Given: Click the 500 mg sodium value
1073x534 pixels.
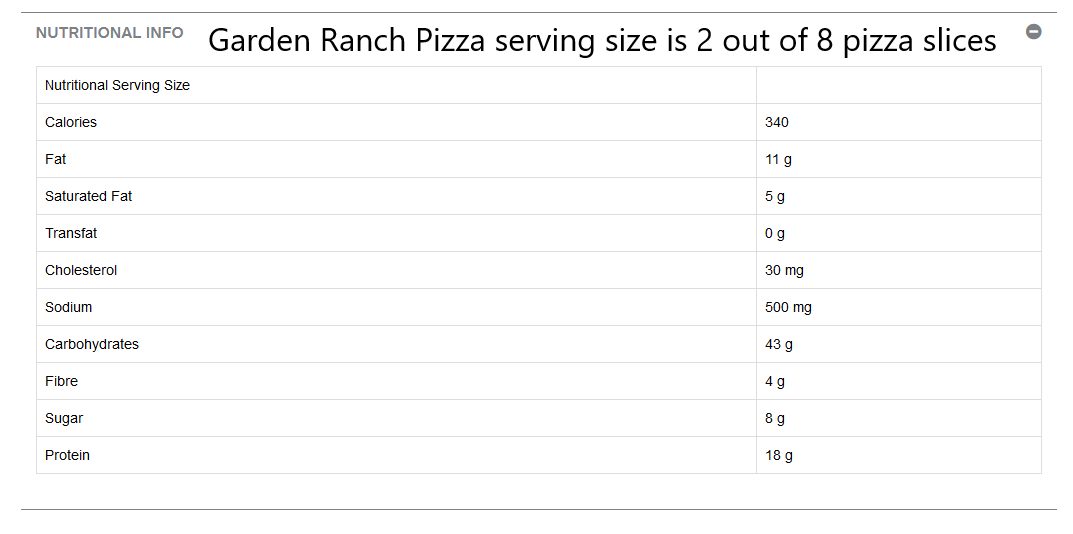Looking at the screenshot, I should 788,307.
